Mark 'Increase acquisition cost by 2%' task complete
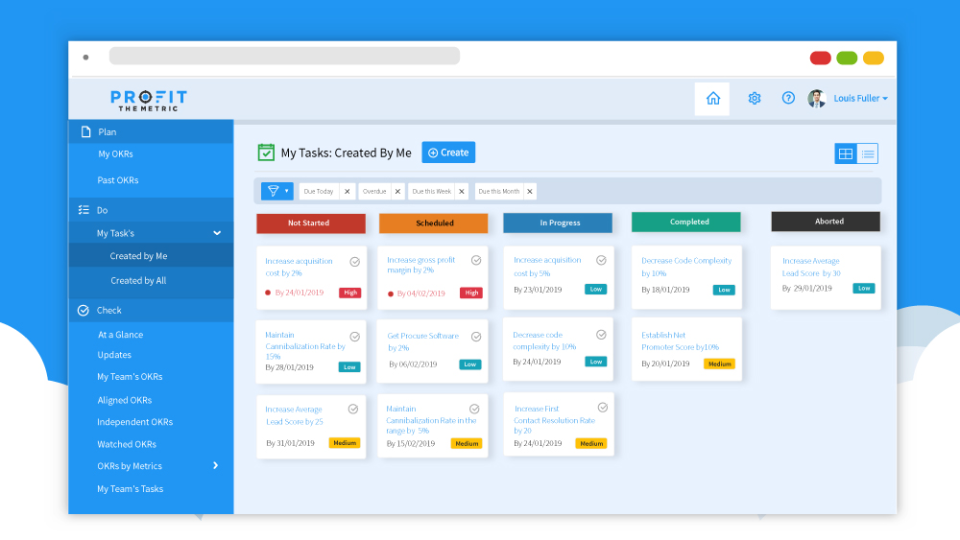Viewport: 960px width, 540px height. coord(354,262)
